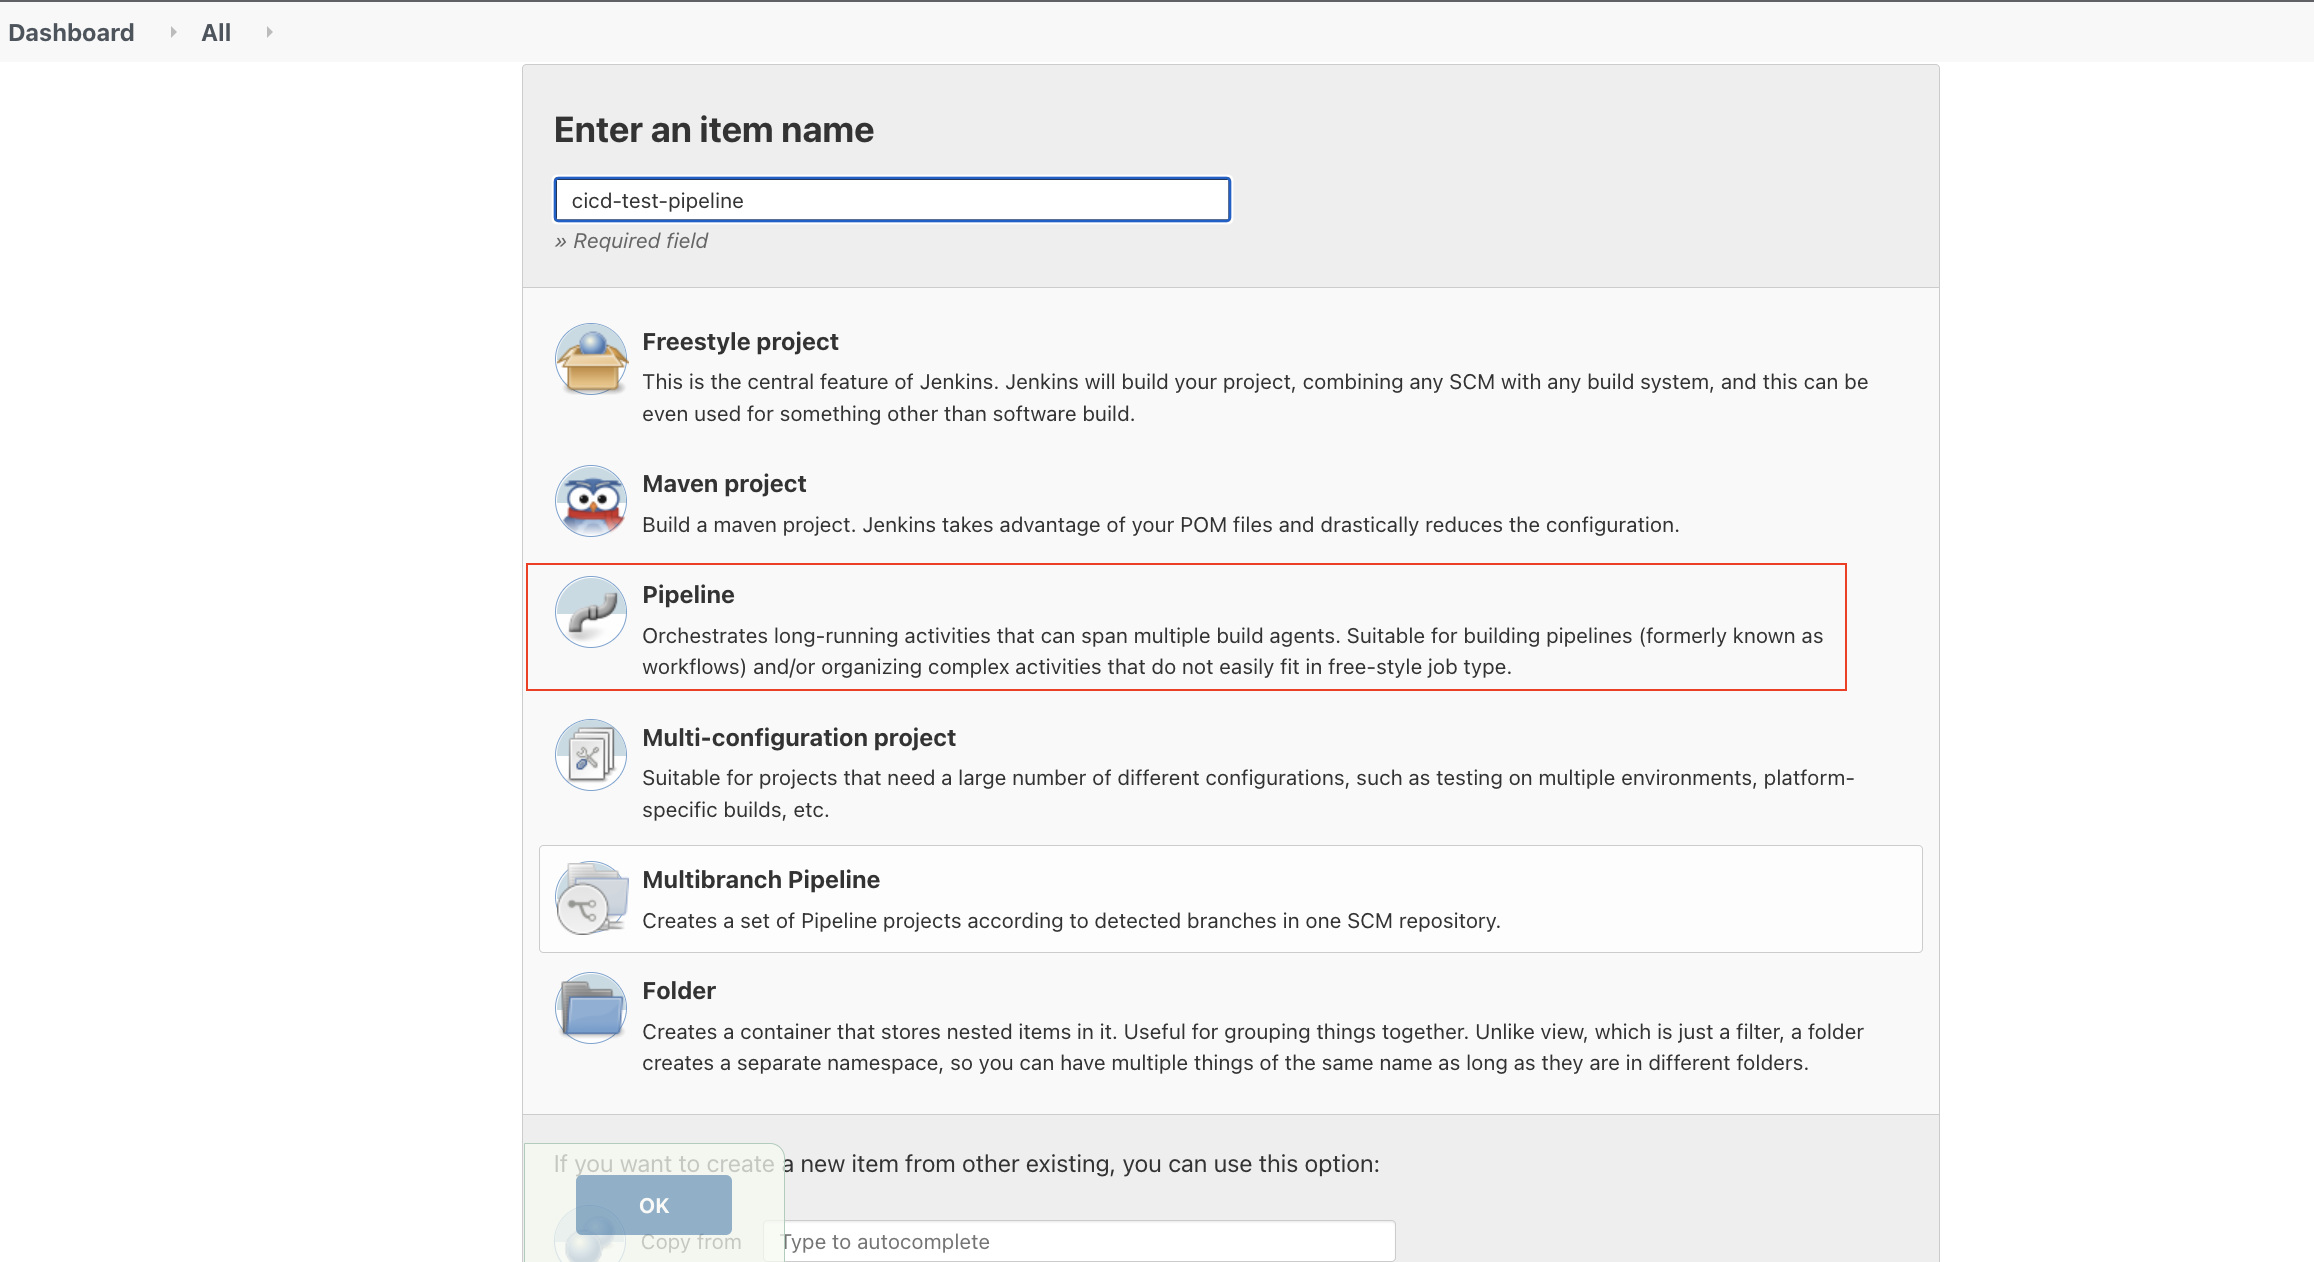Click the blue Folder icon
2314x1262 pixels.
591,1008
